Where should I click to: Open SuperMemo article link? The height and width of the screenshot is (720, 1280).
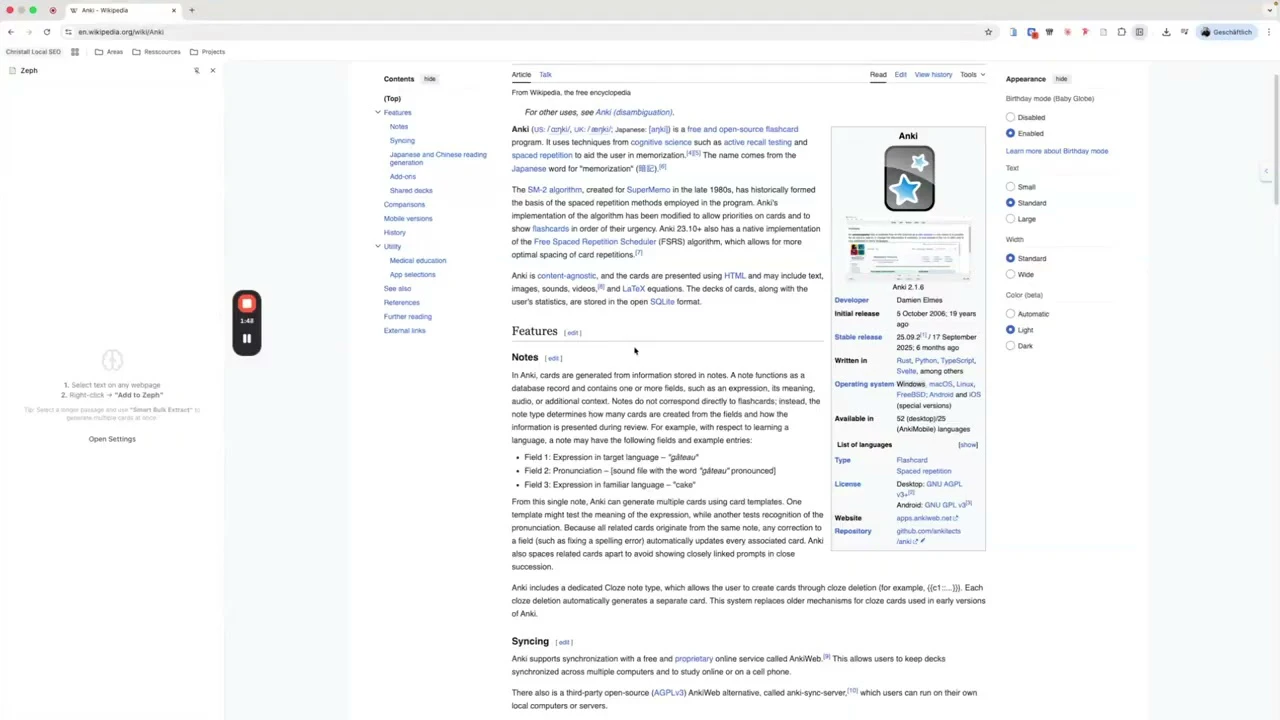pos(648,190)
